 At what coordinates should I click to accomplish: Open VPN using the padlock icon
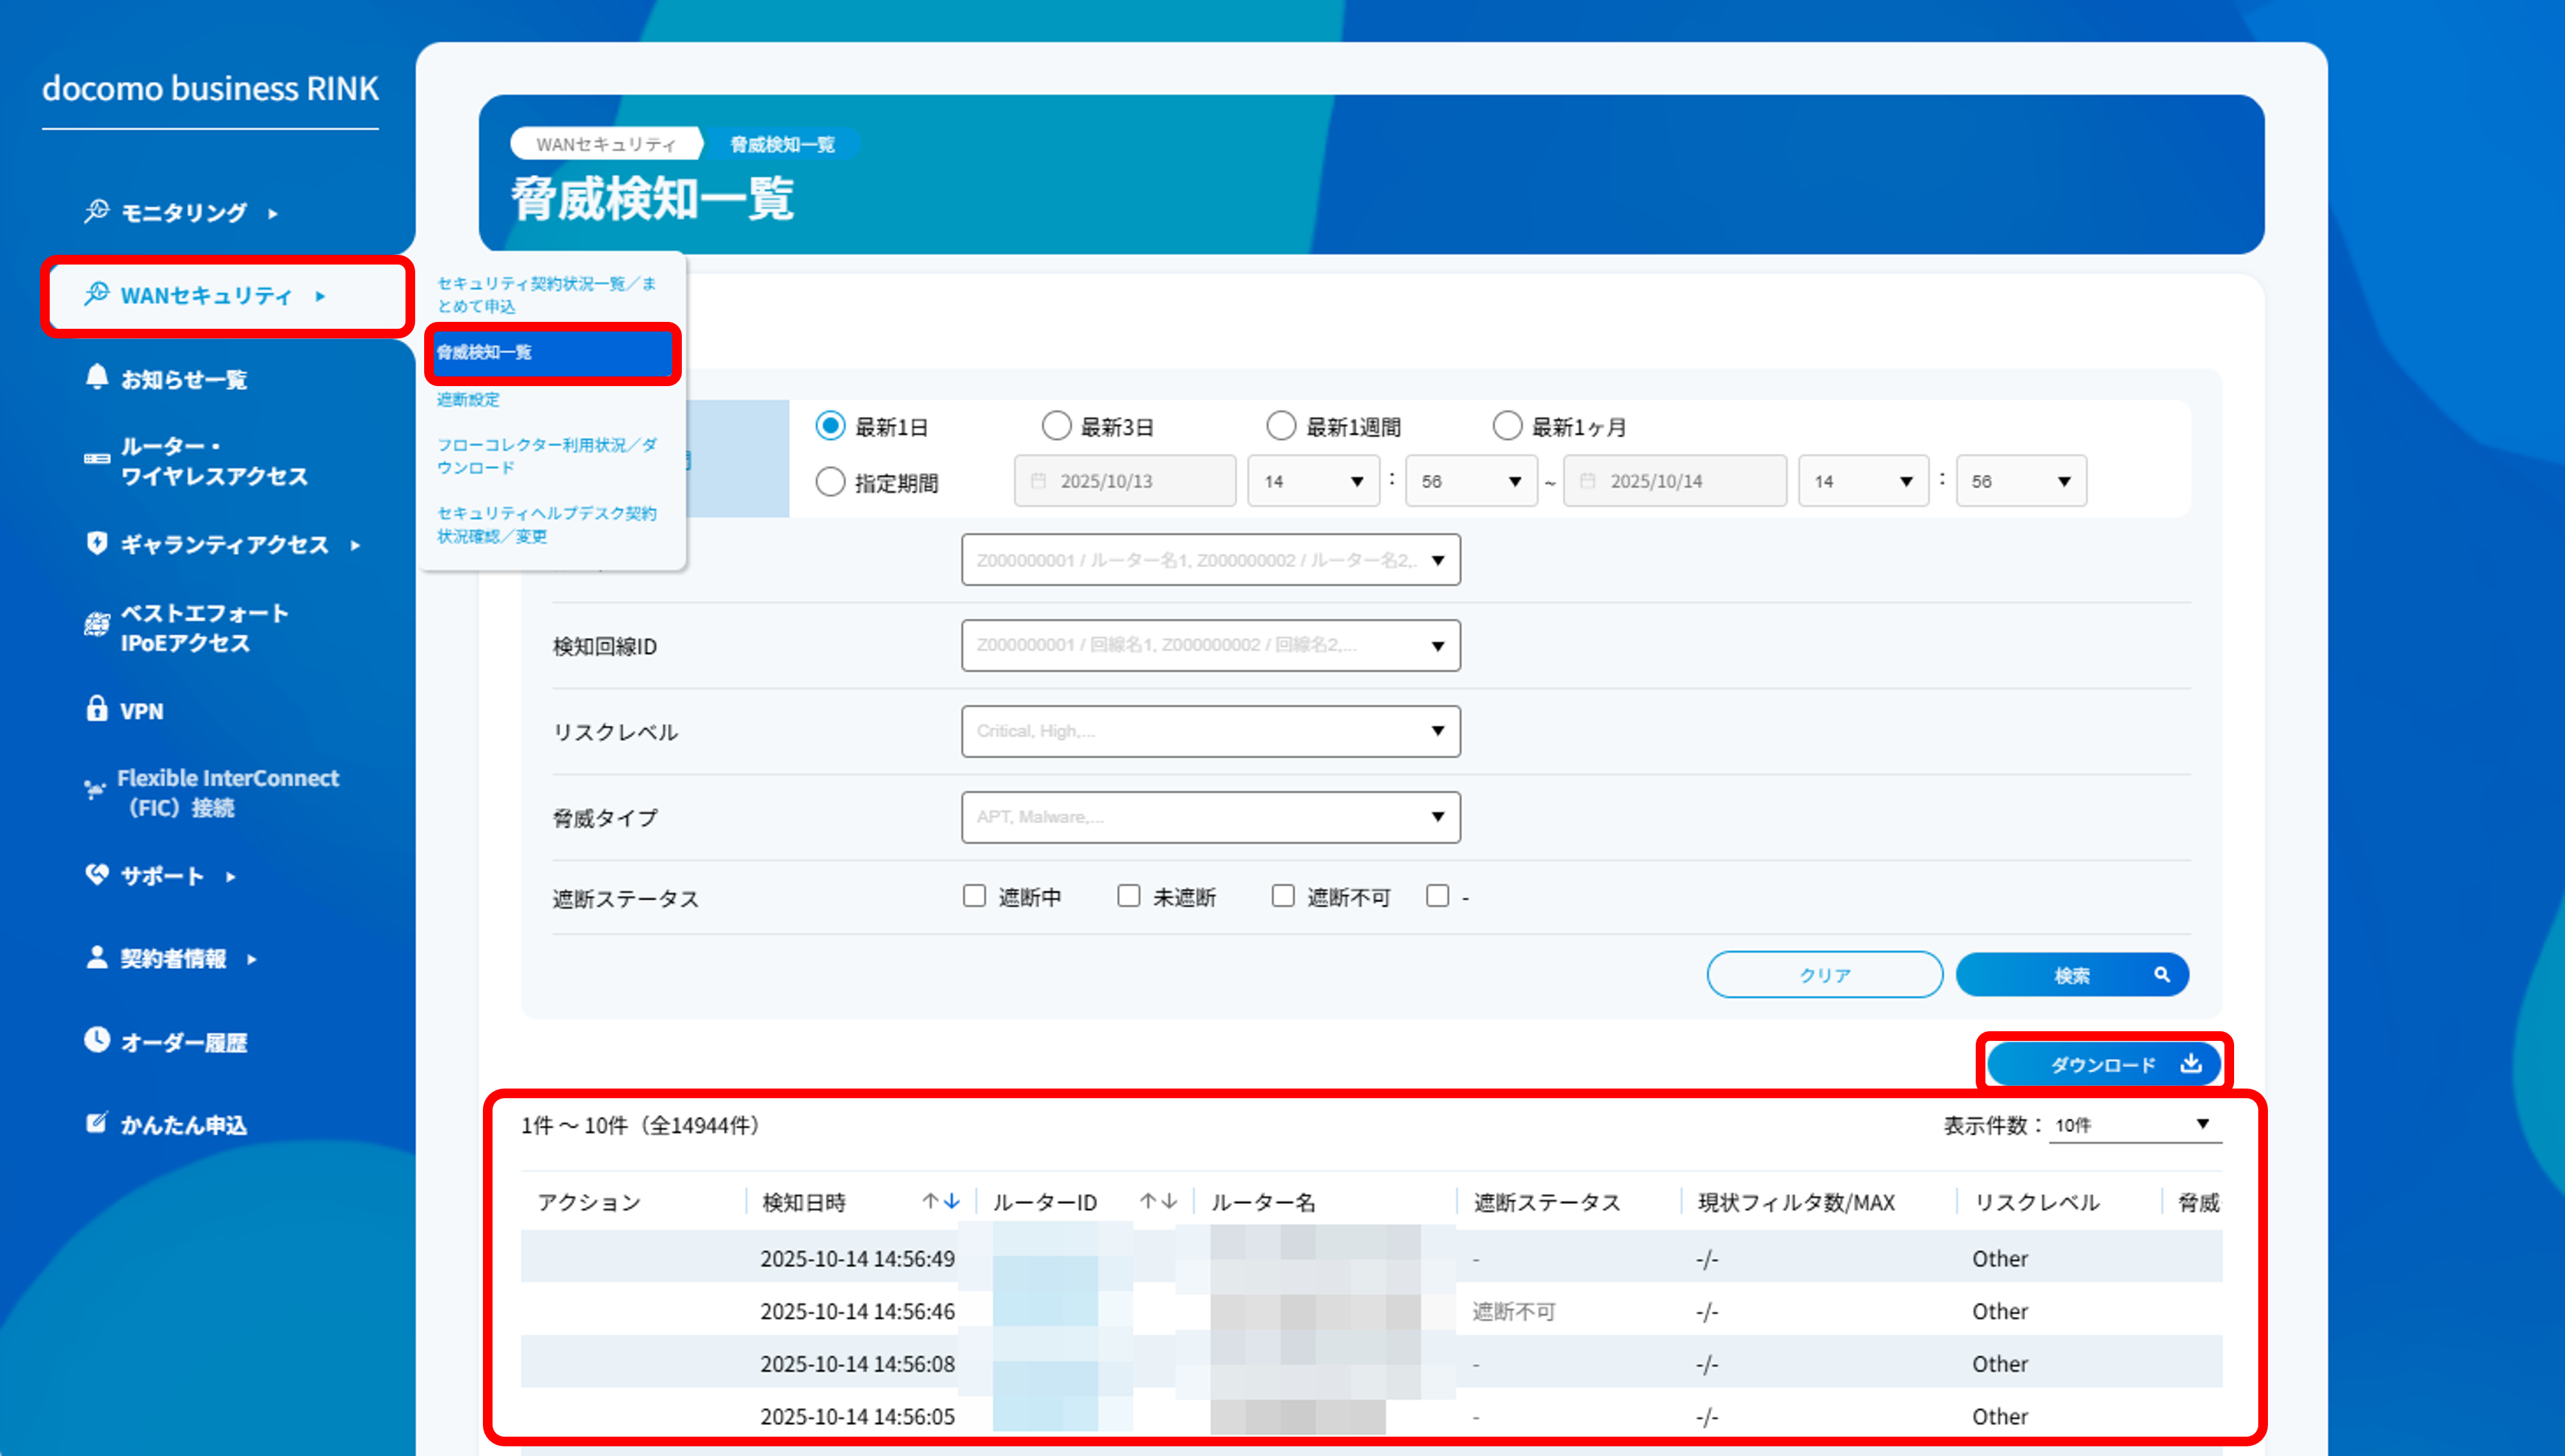[x=96, y=710]
